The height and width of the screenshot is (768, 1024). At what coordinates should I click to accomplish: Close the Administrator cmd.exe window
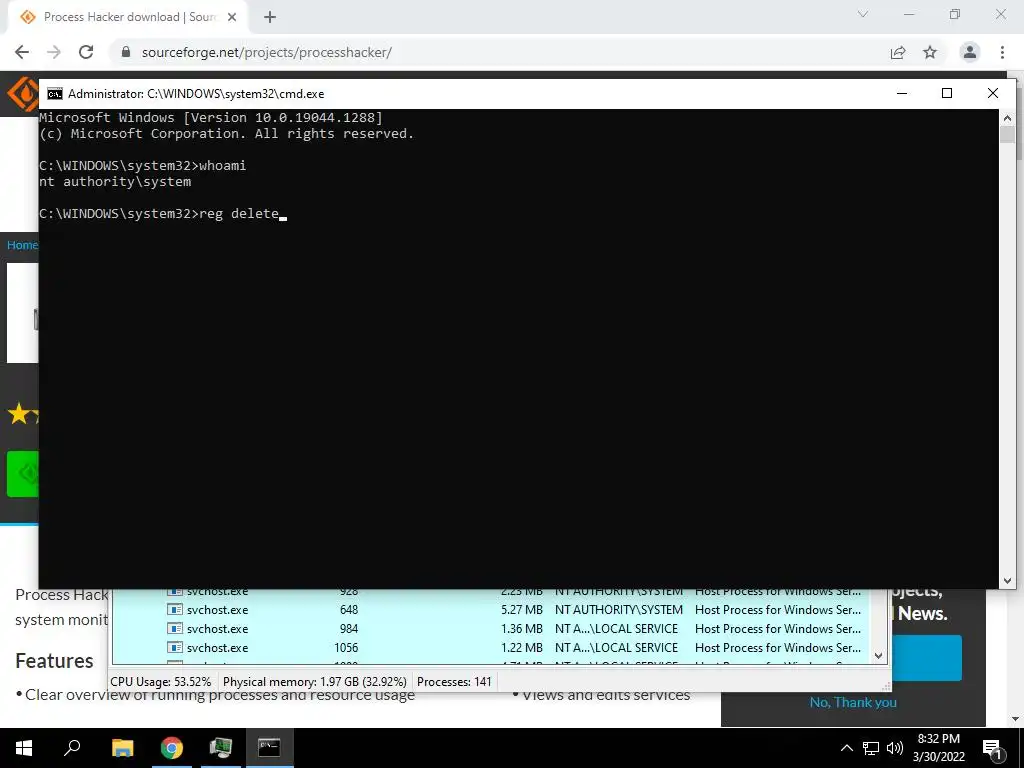click(x=993, y=93)
